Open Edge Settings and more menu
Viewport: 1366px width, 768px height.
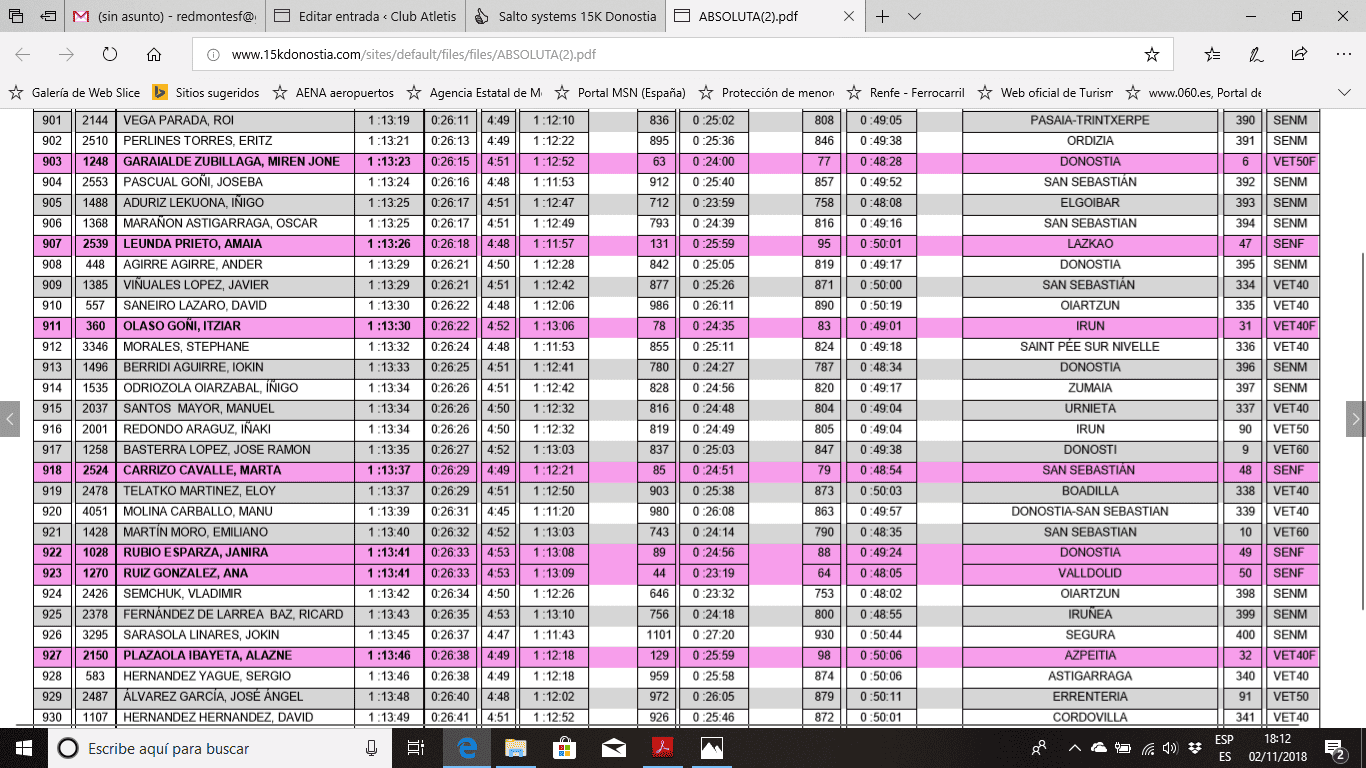click(x=1342, y=55)
